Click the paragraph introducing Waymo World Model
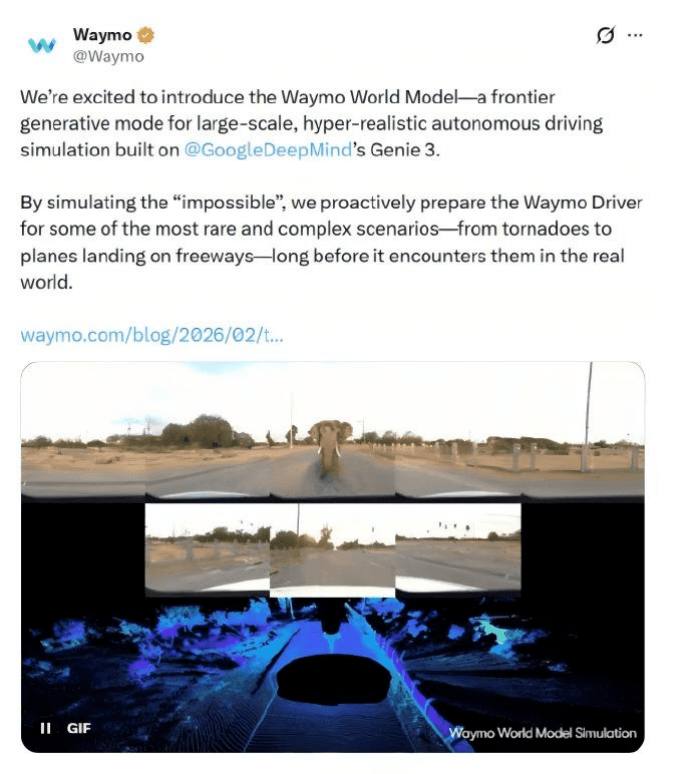The height and width of the screenshot is (774, 692). [x=311, y=123]
